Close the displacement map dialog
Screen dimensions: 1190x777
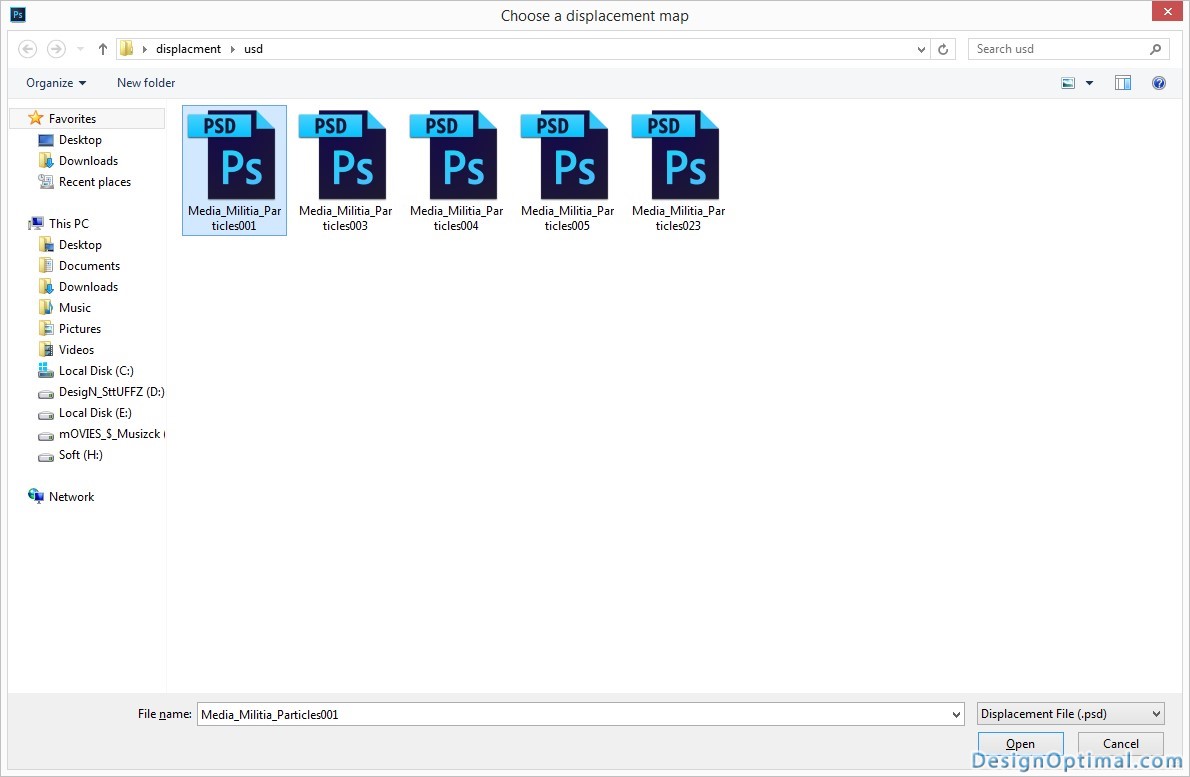coord(1167,11)
